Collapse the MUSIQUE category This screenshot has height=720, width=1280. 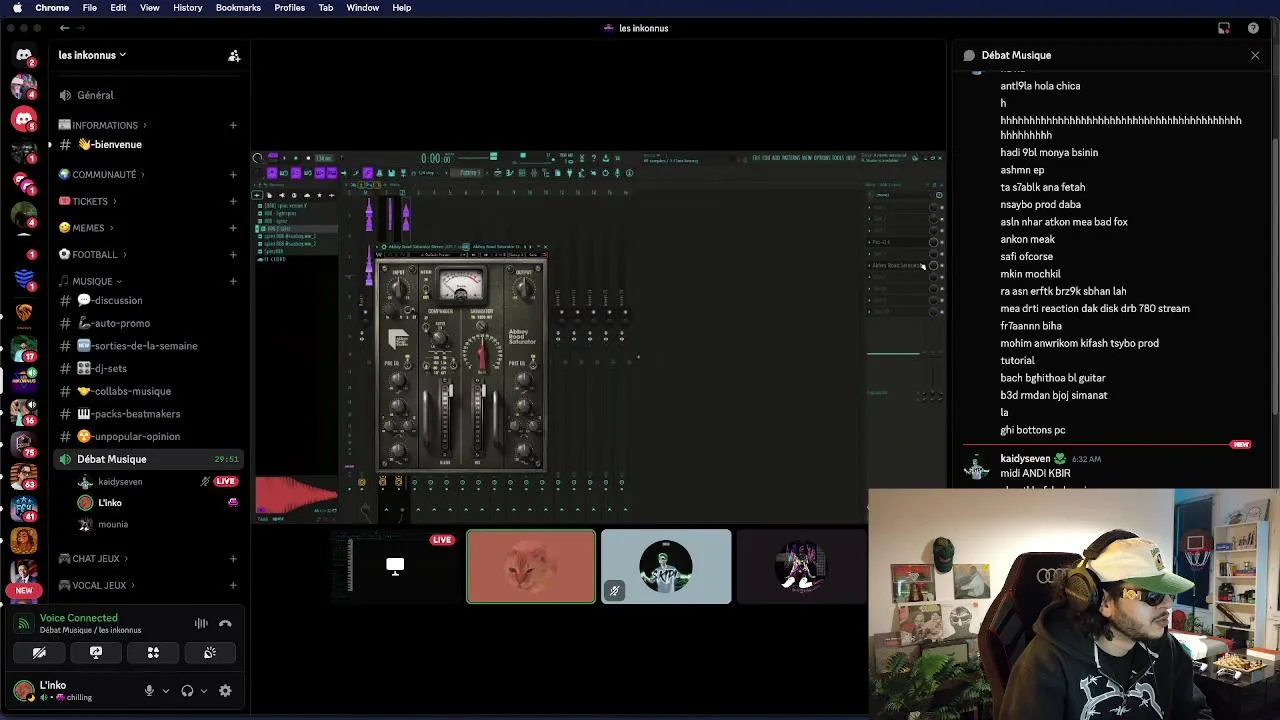91,281
